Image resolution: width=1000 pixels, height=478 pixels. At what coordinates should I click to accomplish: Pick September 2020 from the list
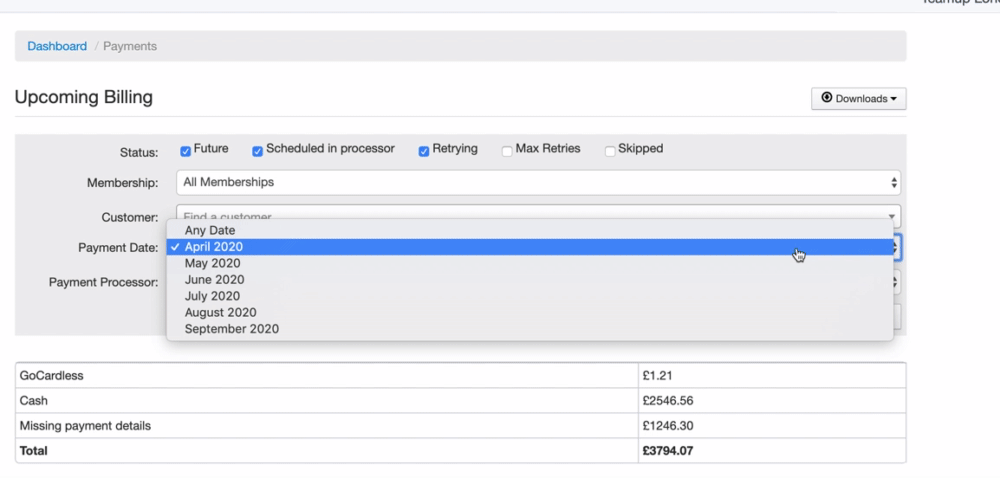click(x=231, y=329)
